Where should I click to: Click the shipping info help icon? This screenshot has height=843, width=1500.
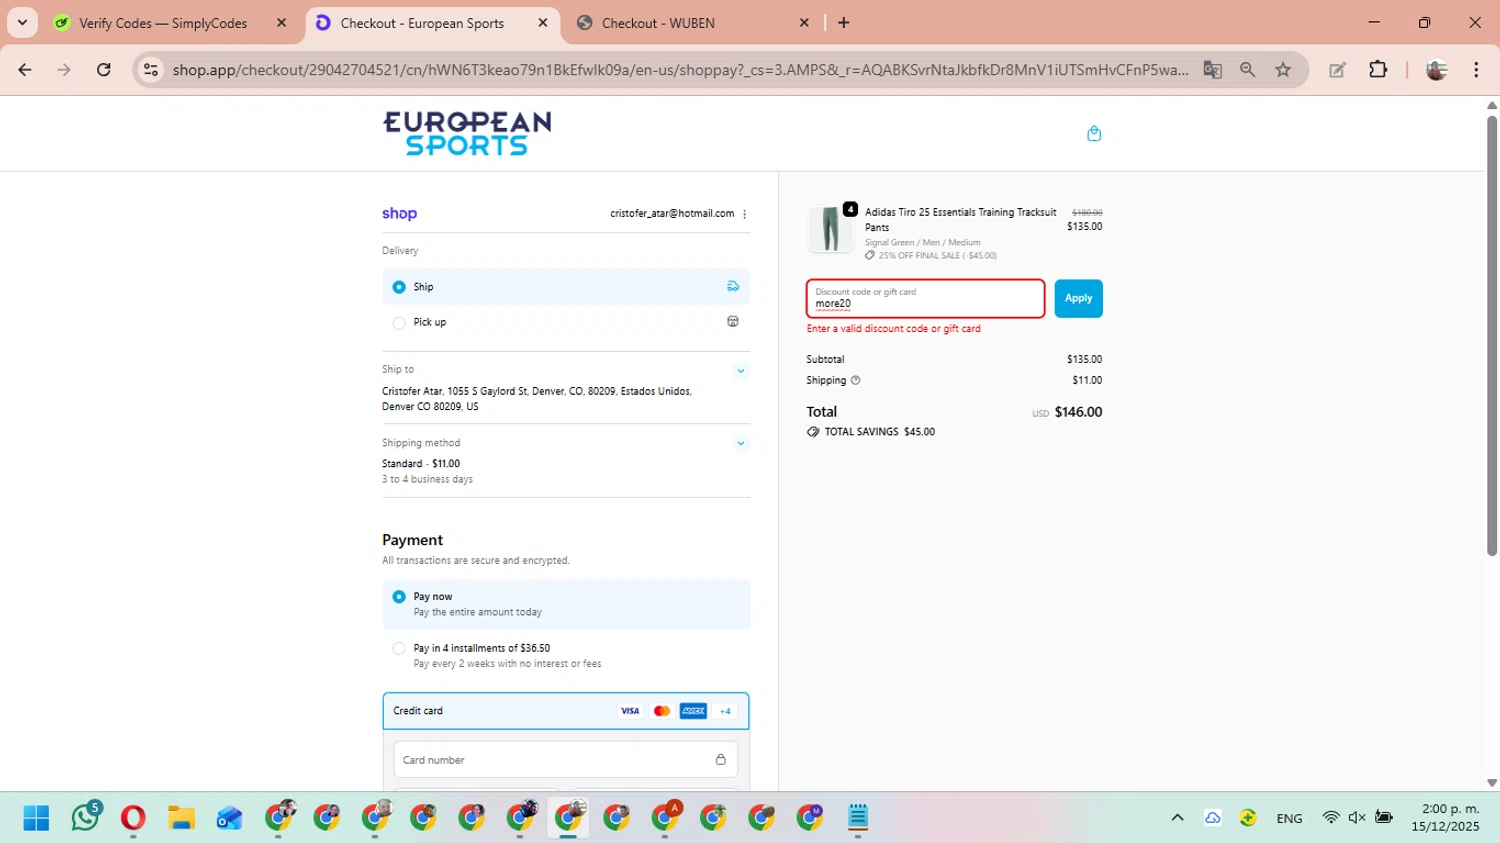[855, 380]
